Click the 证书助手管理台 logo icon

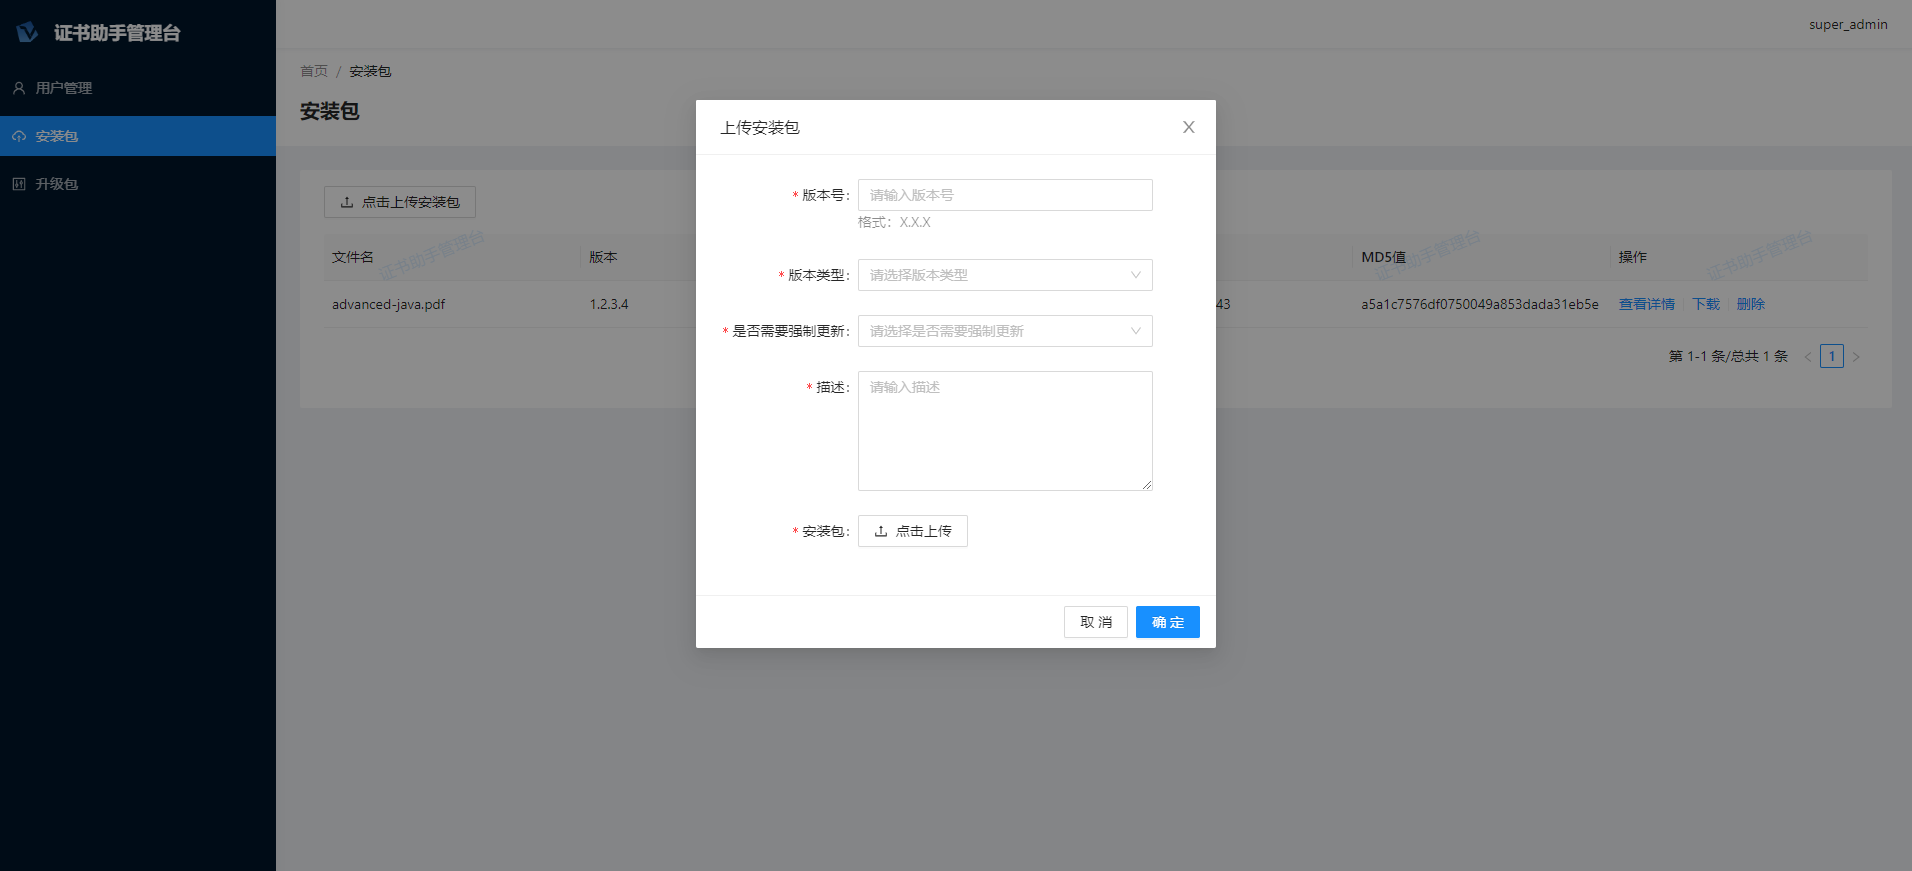point(27,32)
